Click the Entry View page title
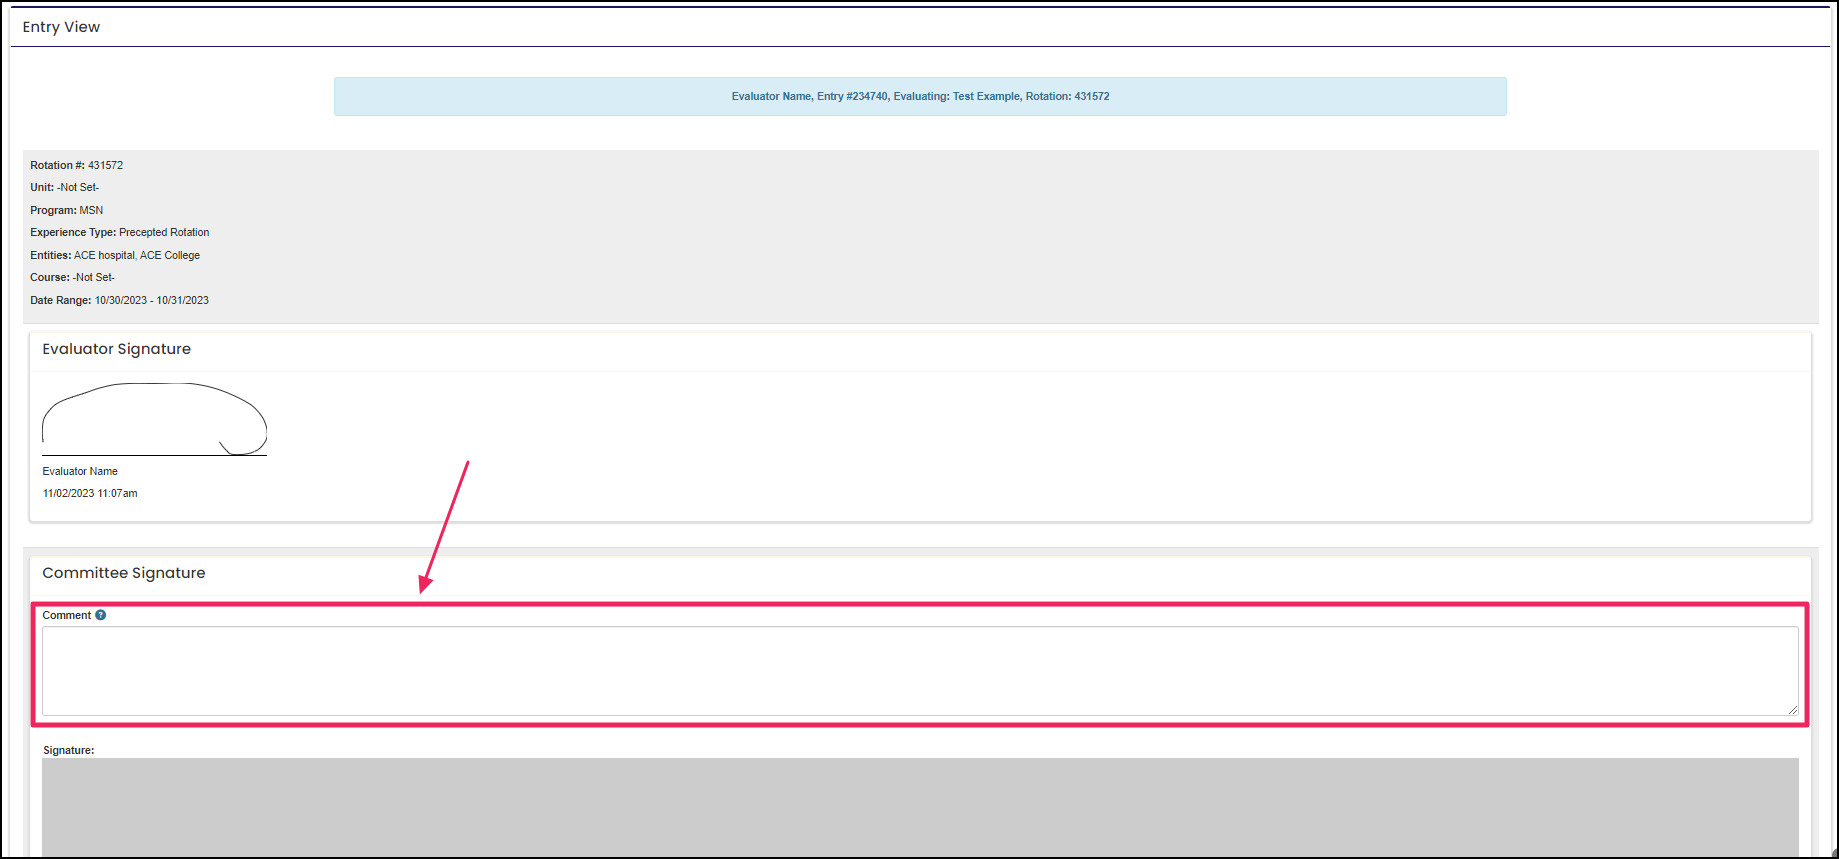1839x859 pixels. (61, 27)
